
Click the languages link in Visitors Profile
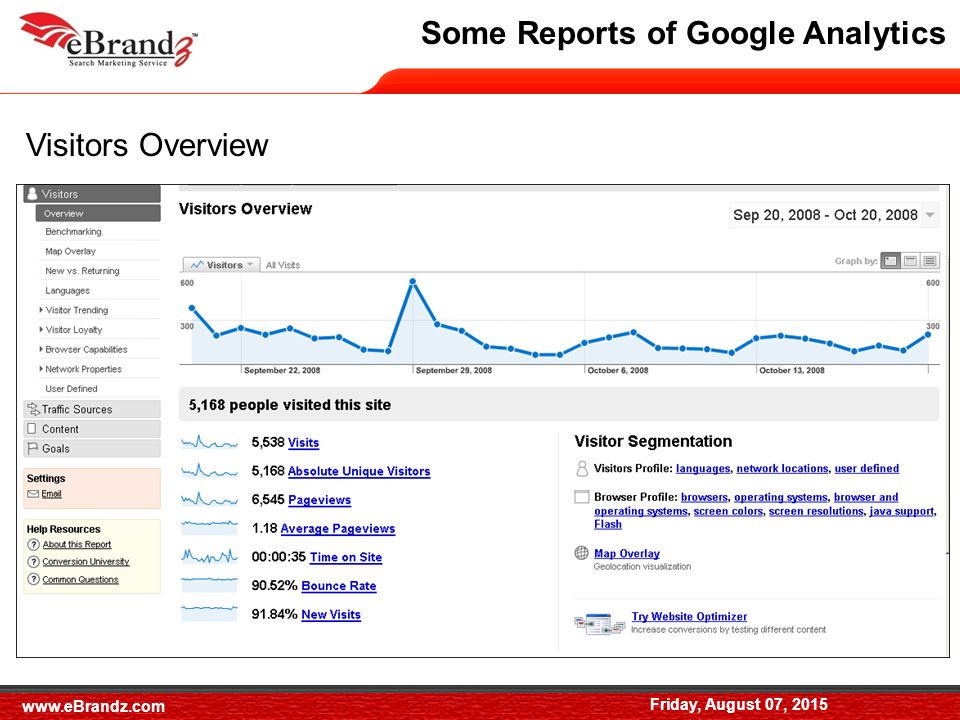tap(703, 468)
